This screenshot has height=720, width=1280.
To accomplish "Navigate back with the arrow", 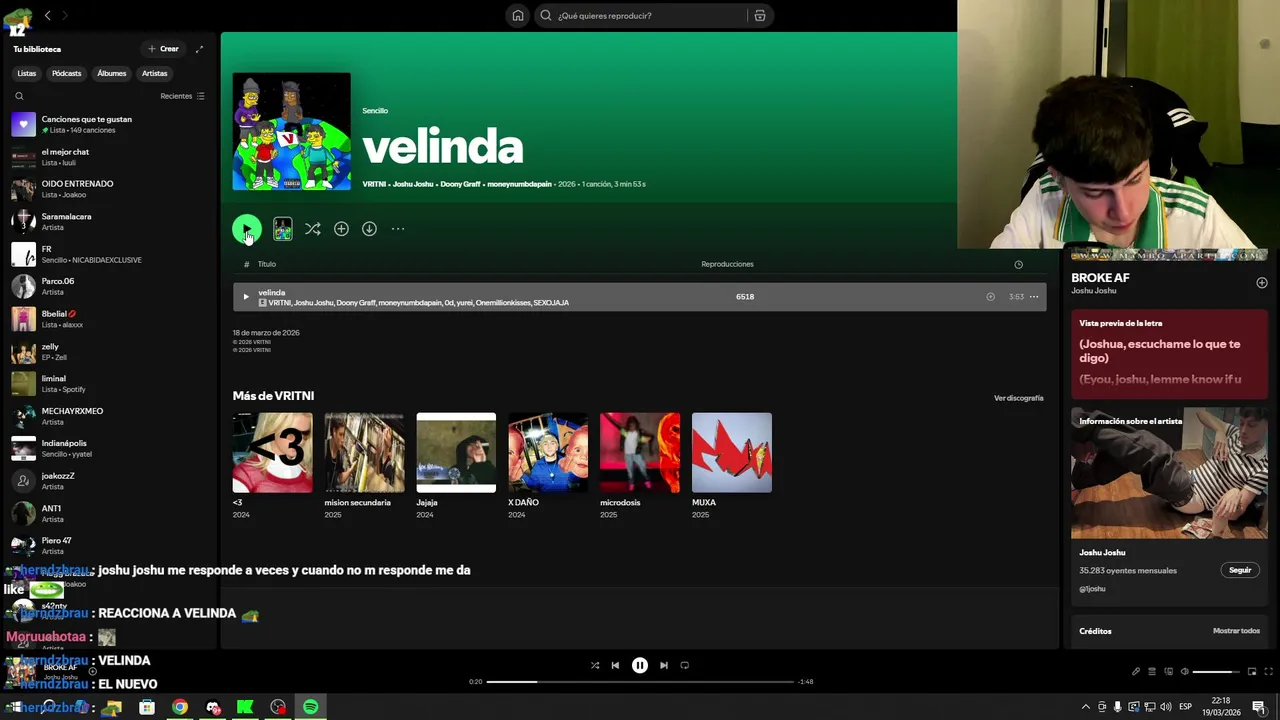I will click(47, 15).
